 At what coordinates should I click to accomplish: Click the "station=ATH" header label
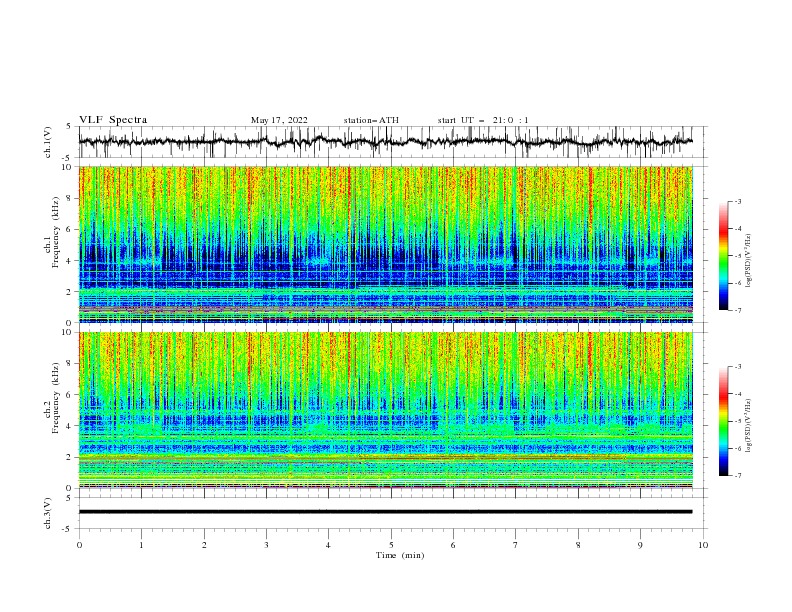click(371, 120)
